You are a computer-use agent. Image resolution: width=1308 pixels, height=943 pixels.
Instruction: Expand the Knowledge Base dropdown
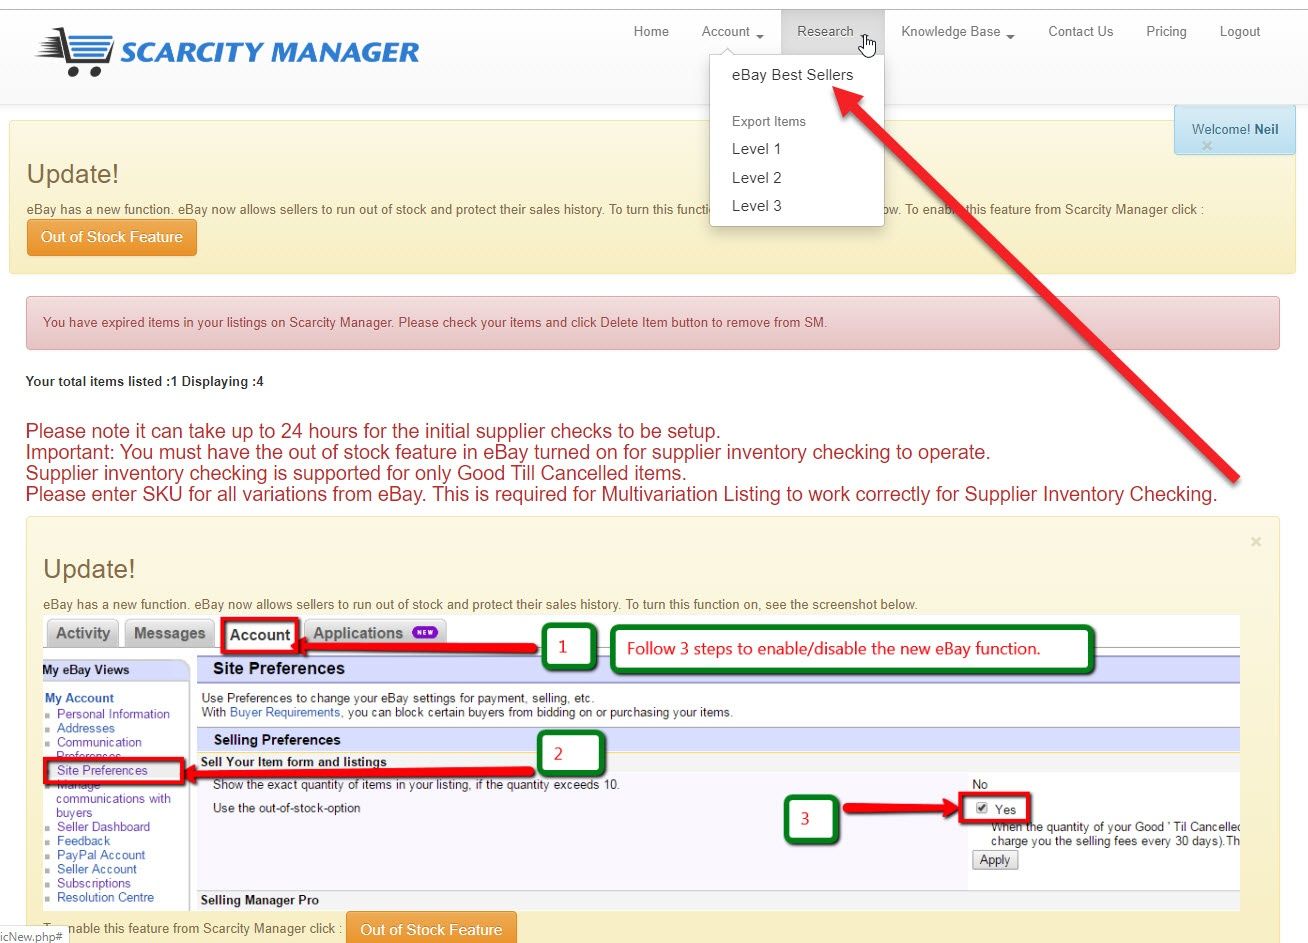tap(957, 32)
